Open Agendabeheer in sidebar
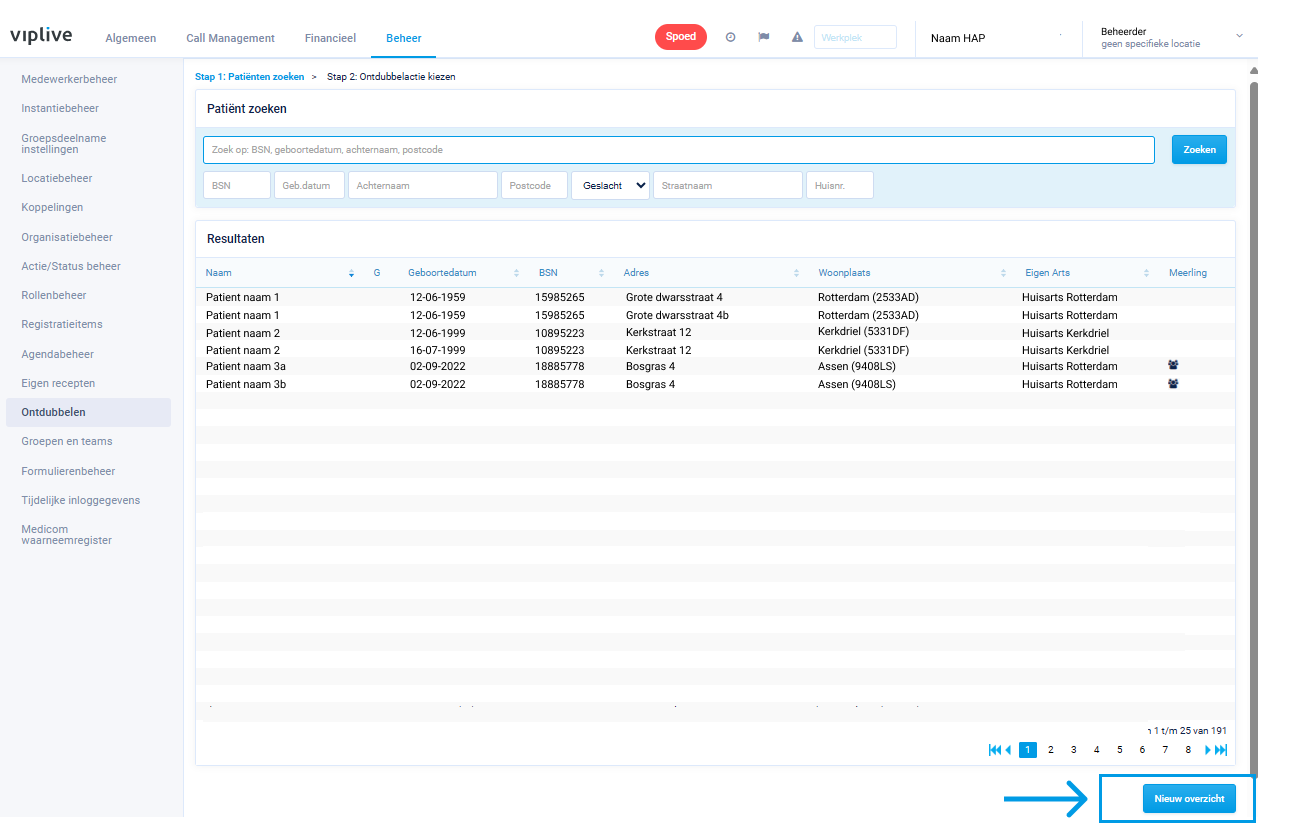This screenshot has width=1305, height=823. coord(57,354)
